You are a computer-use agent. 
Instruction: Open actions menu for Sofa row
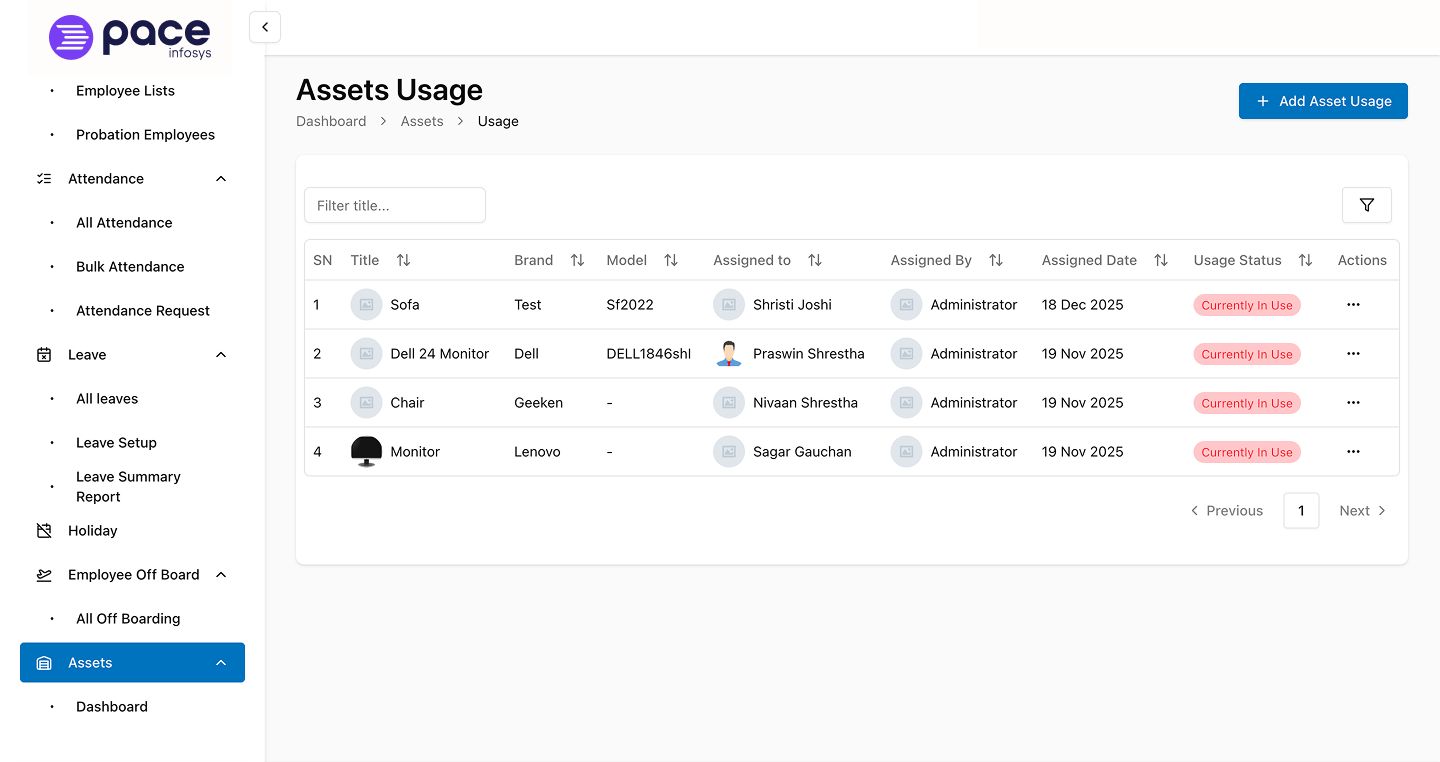click(1353, 305)
